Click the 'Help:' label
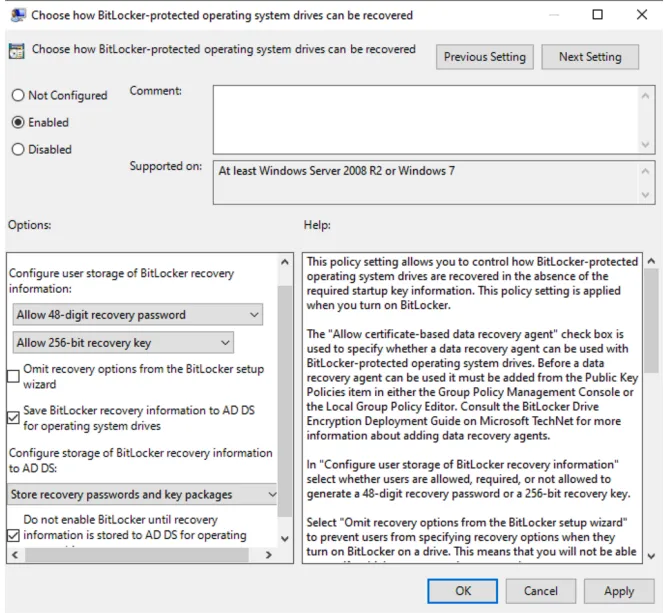Screen dimensions: 664x613 pyautogui.click(x=317, y=225)
